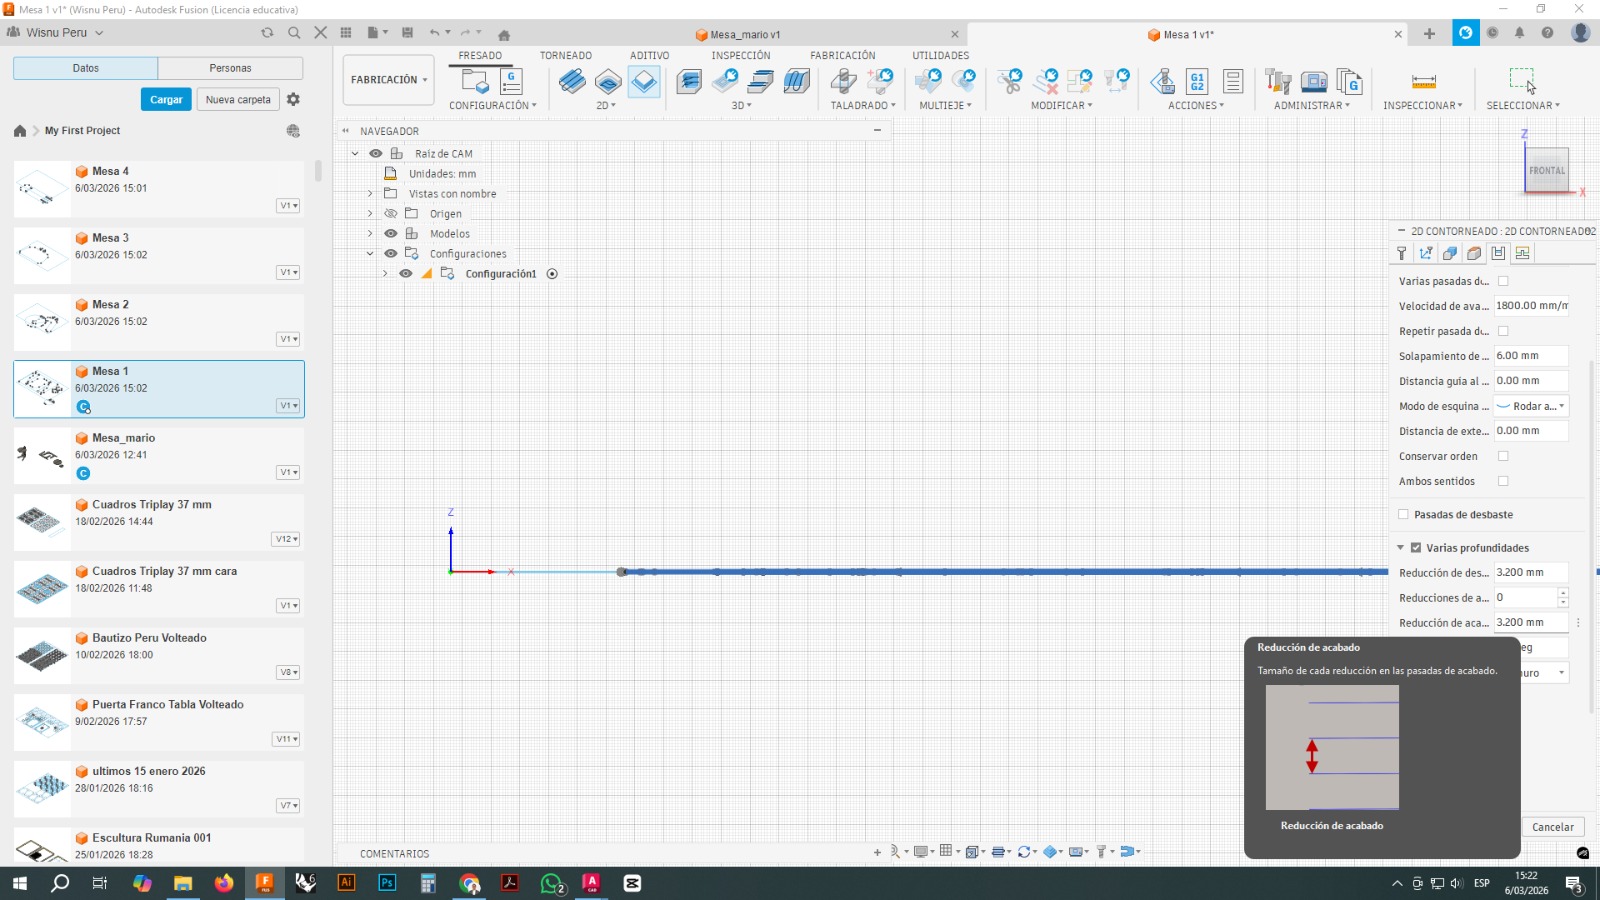This screenshot has height=900, width=1600.
Task: Click the Cancelar button
Action: pos(1552,827)
